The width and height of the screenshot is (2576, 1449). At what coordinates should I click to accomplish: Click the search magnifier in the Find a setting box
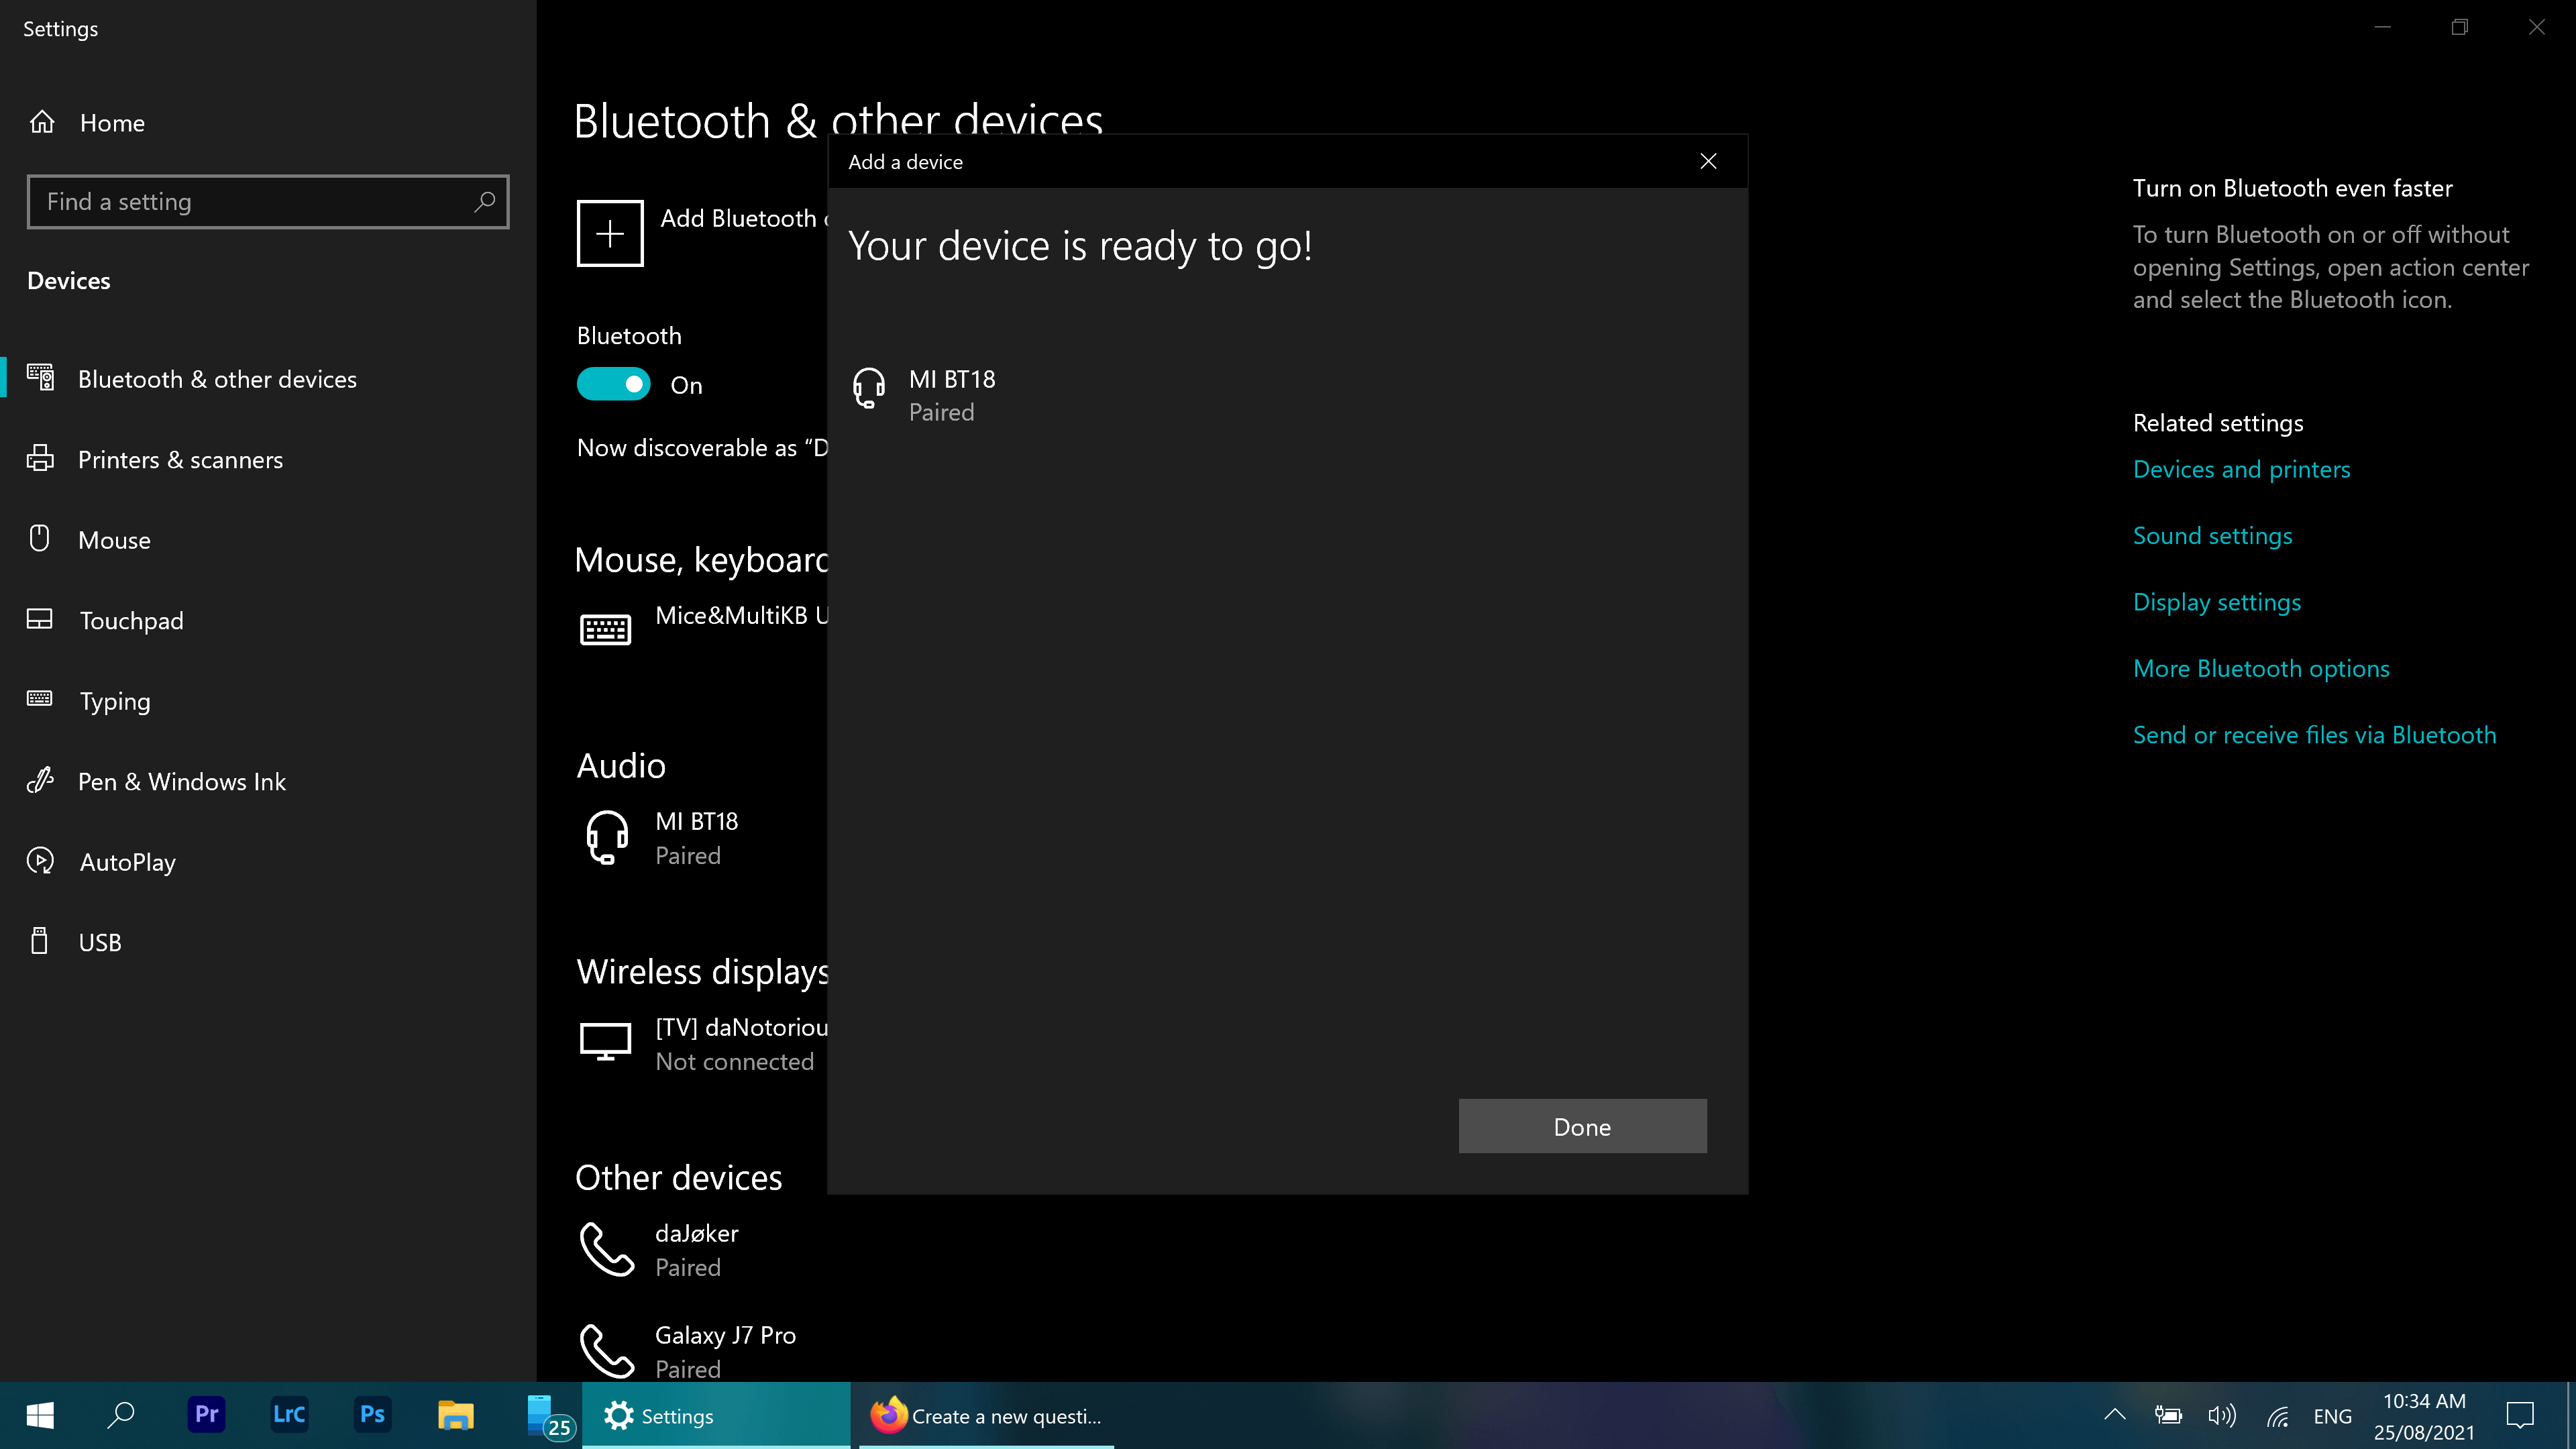pyautogui.click(x=484, y=202)
